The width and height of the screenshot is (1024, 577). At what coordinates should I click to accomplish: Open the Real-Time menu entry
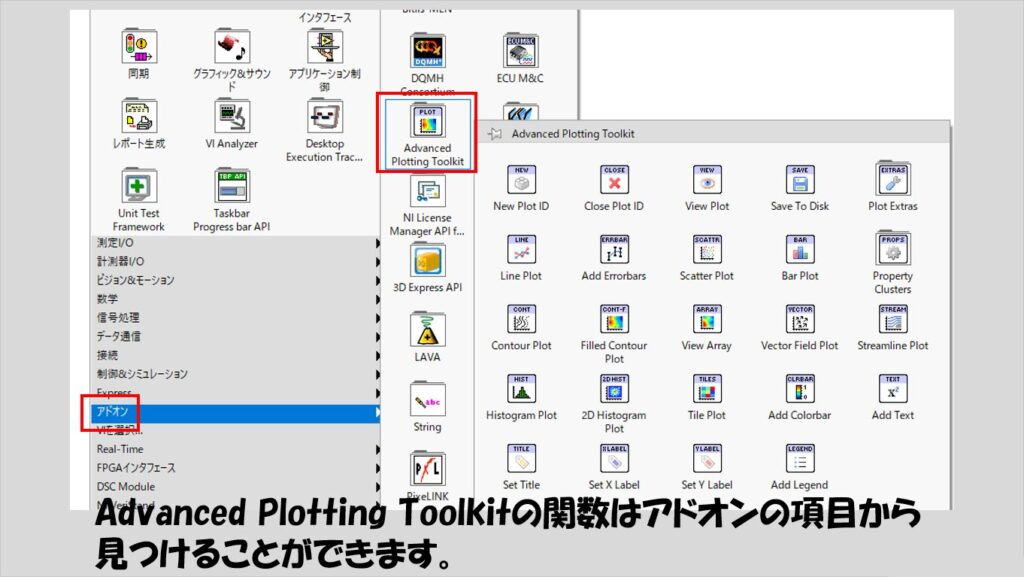click(120, 450)
